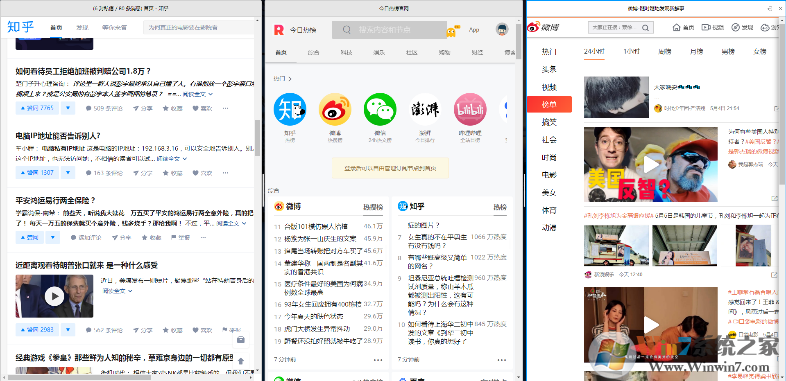Open Weibo 发现 compass icon
The width and height of the screenshot is (786, 381).
pos(735,28)
